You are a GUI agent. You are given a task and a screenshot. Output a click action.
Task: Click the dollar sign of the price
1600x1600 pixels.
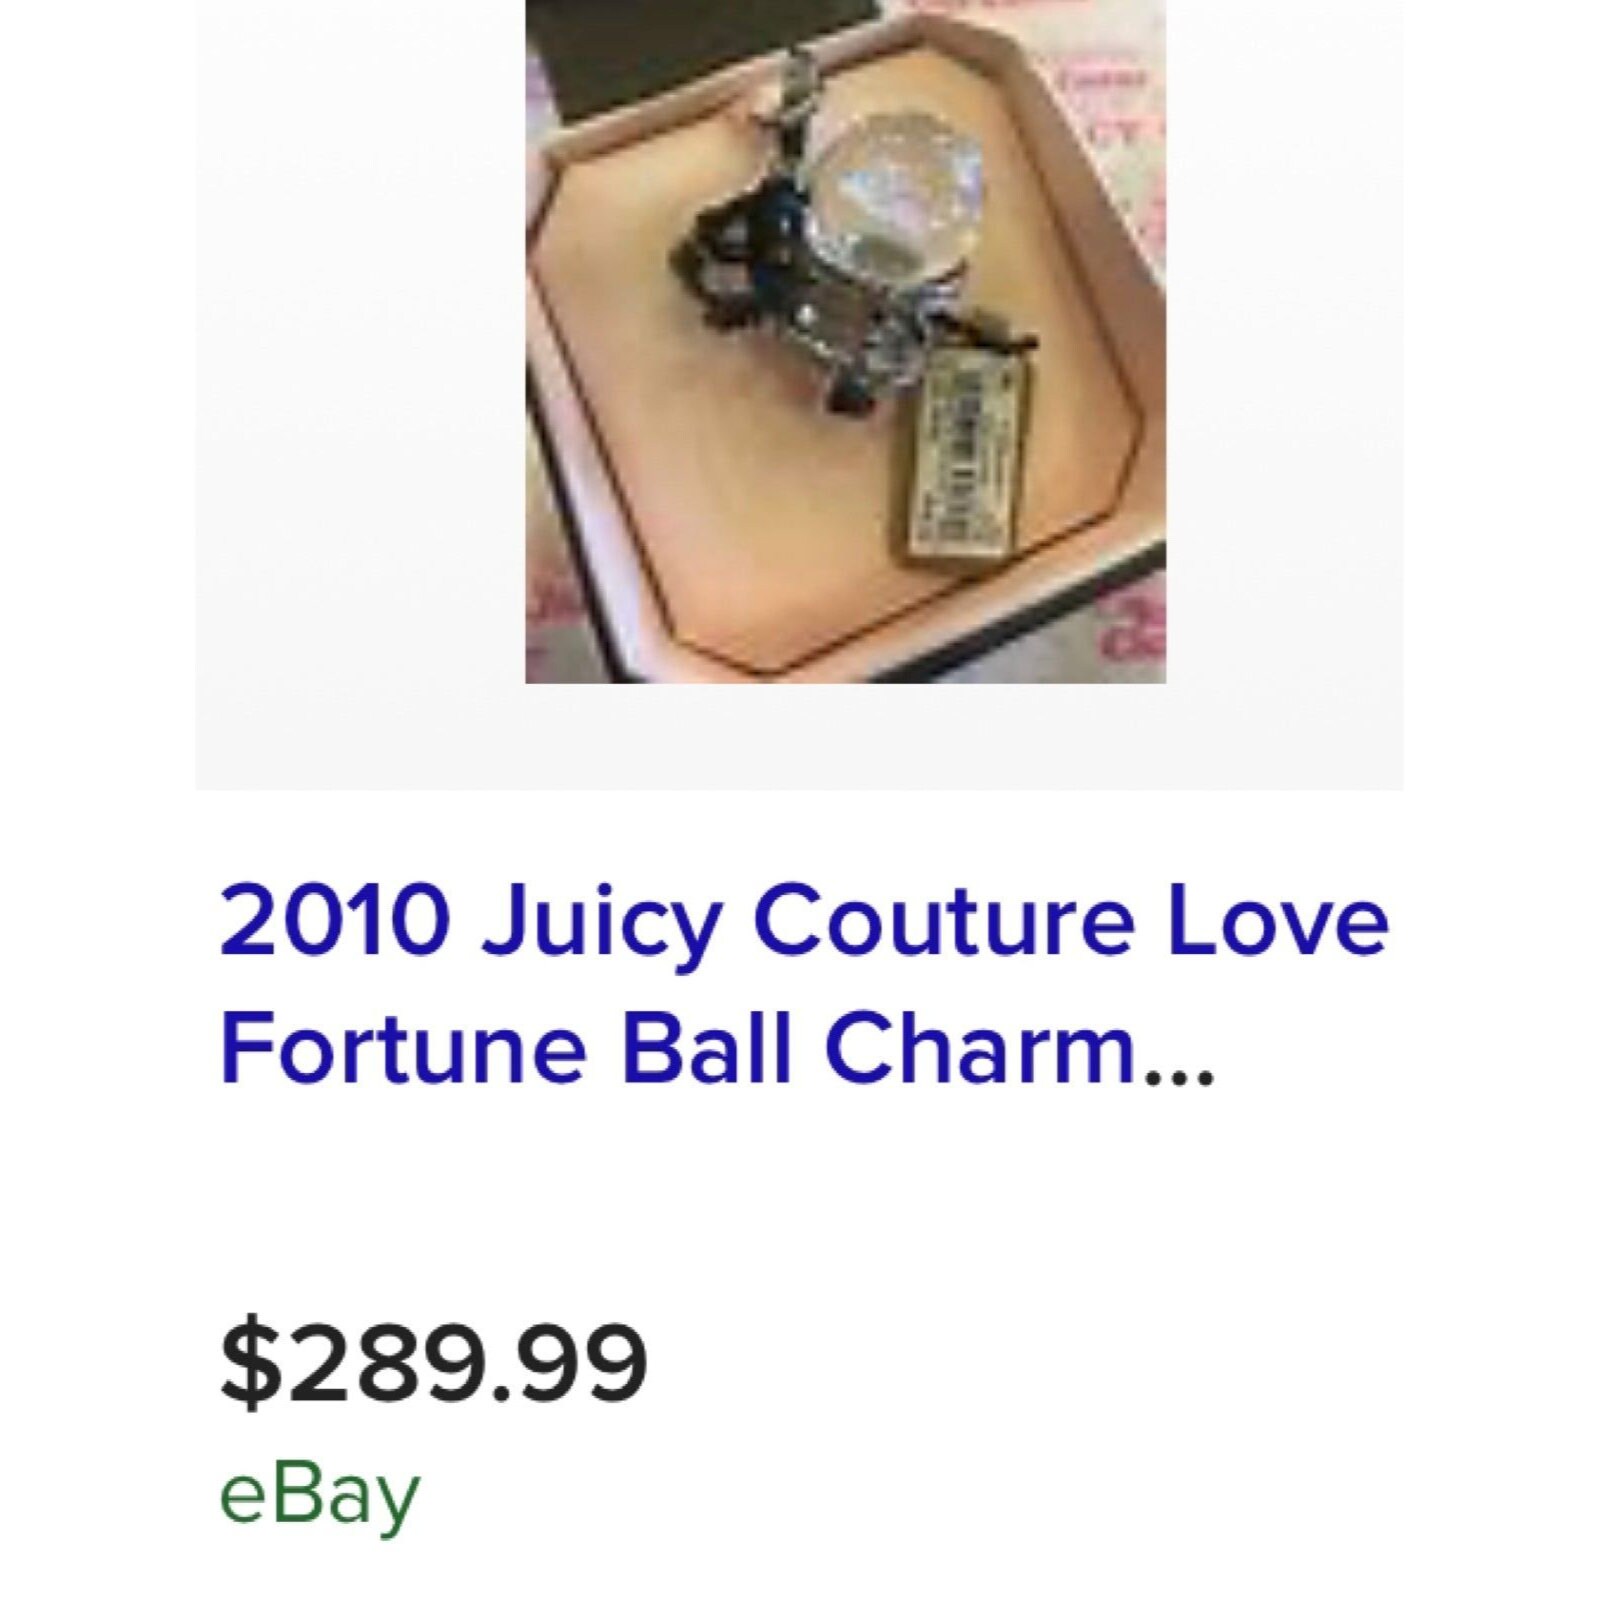point(245,1364)
